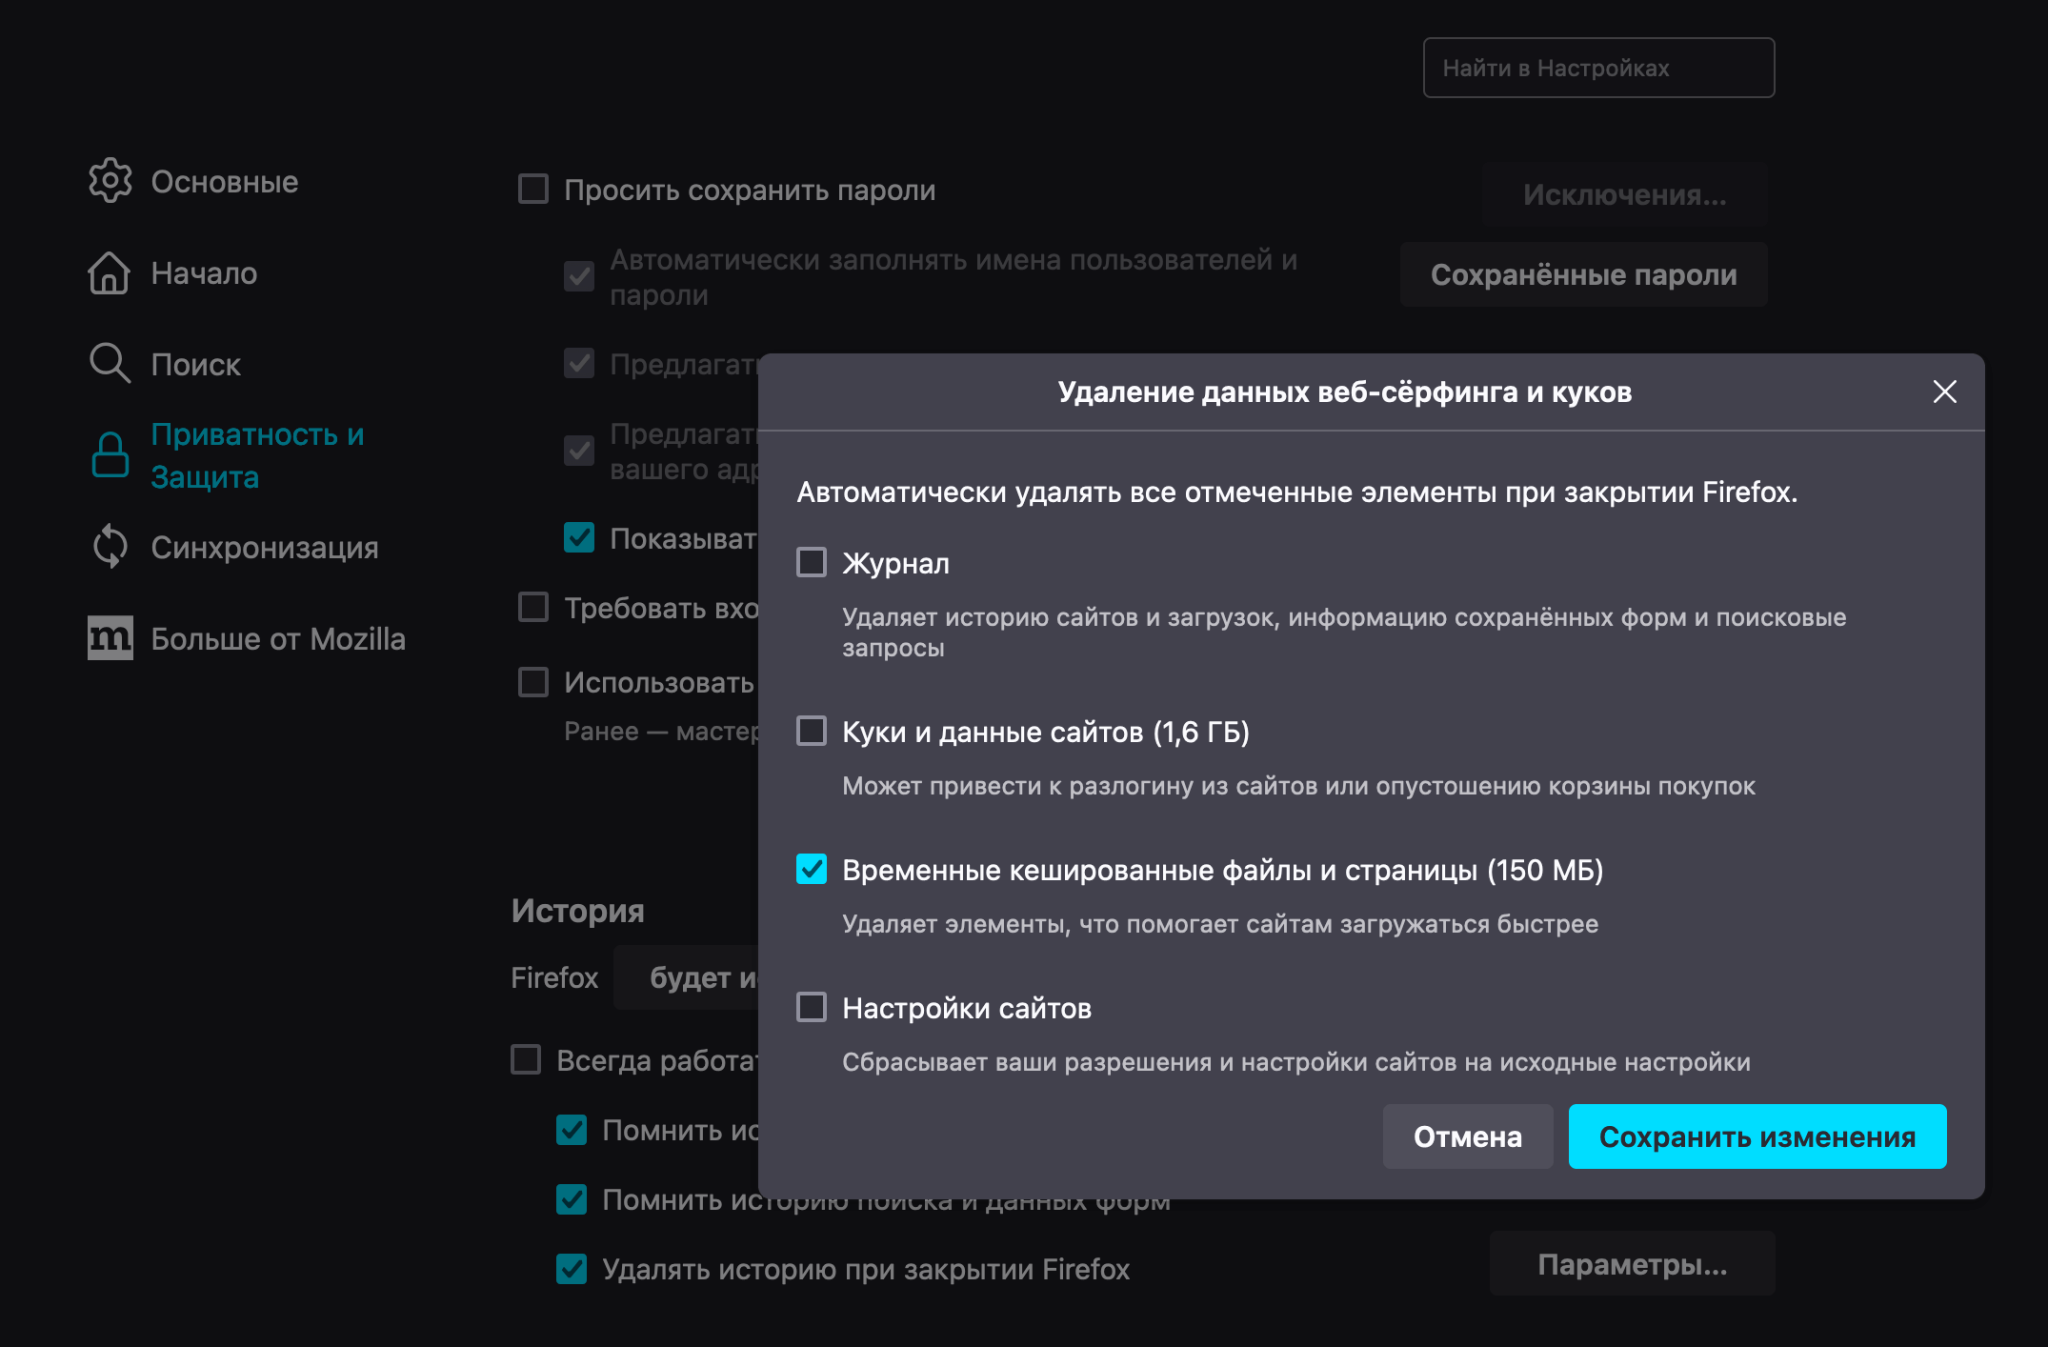Image resolution: width=2048 pixels, height=1347 pixels.
Task: Toggle Просить сохранить пароли checkbox
Action: [x=533, y=189]
